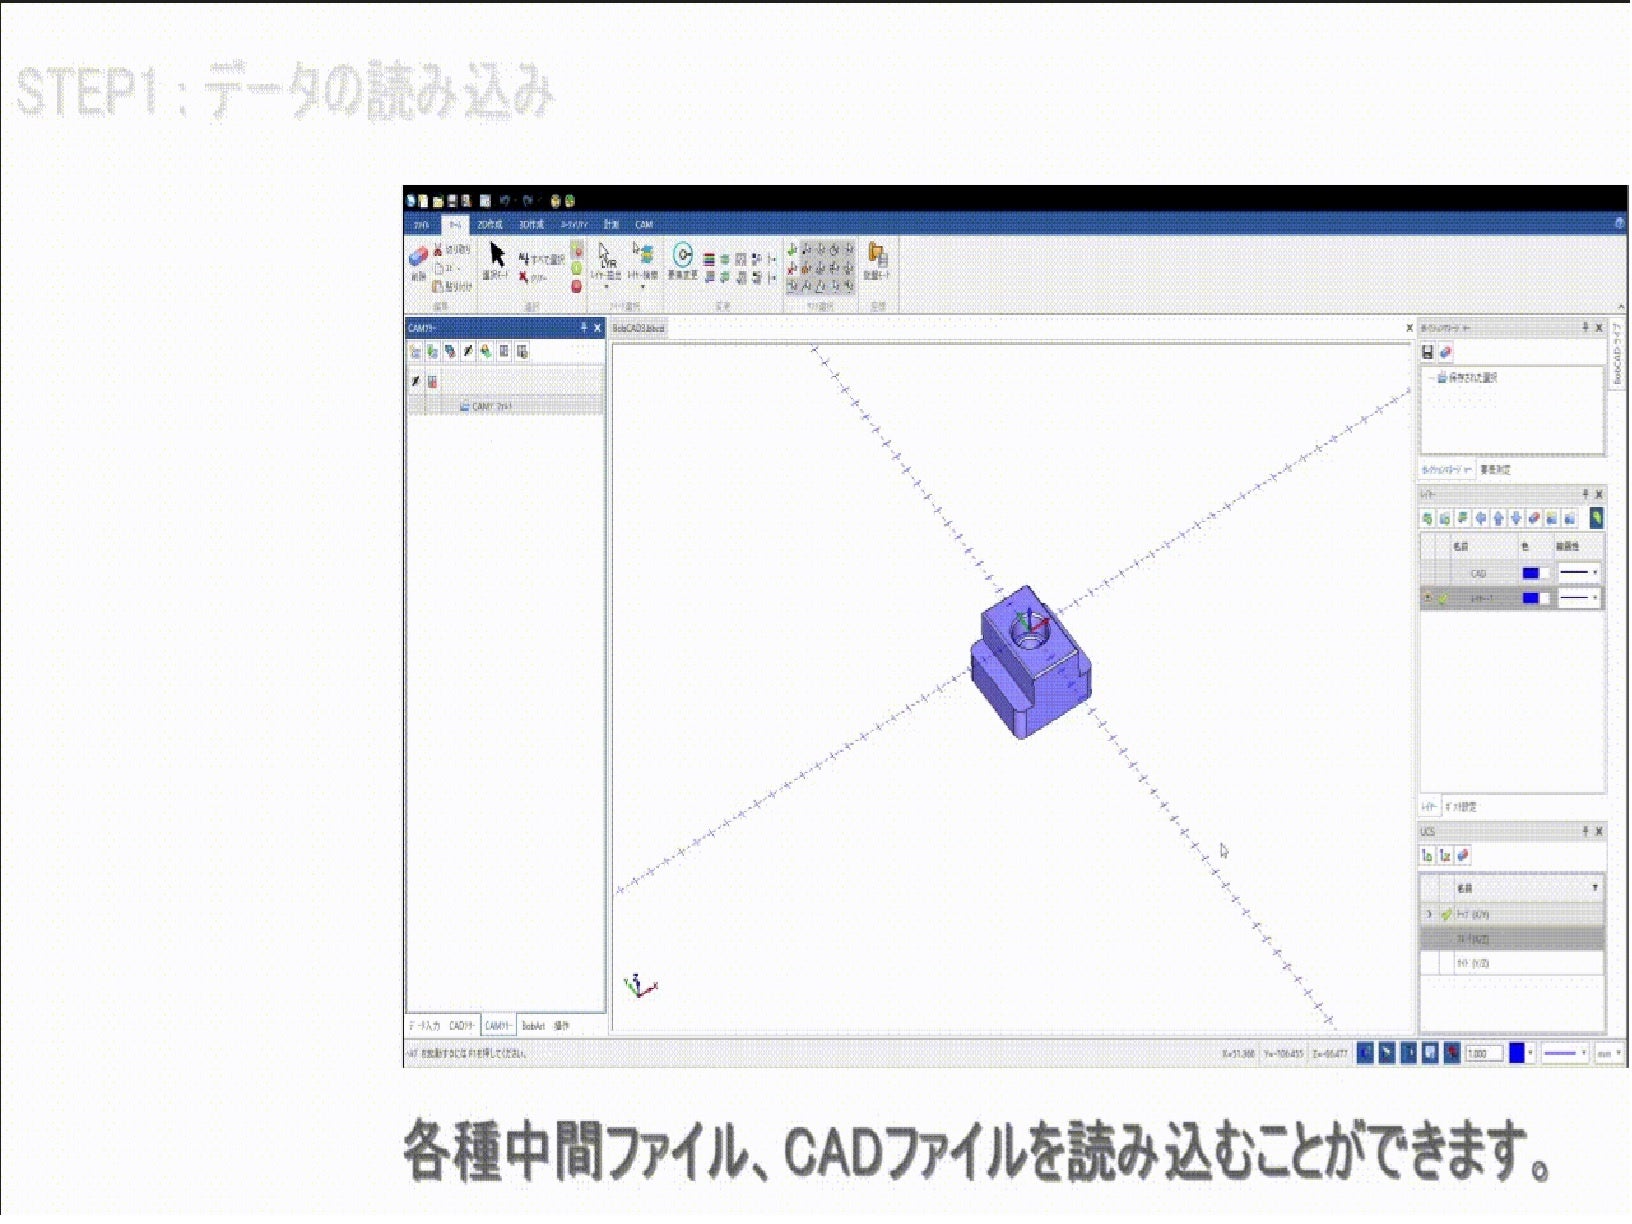Image resolution: width=1632 pixels, height=1224 pixels.
Task: Click the help icon at the ribbon's right end
Action: [1619, 224]
